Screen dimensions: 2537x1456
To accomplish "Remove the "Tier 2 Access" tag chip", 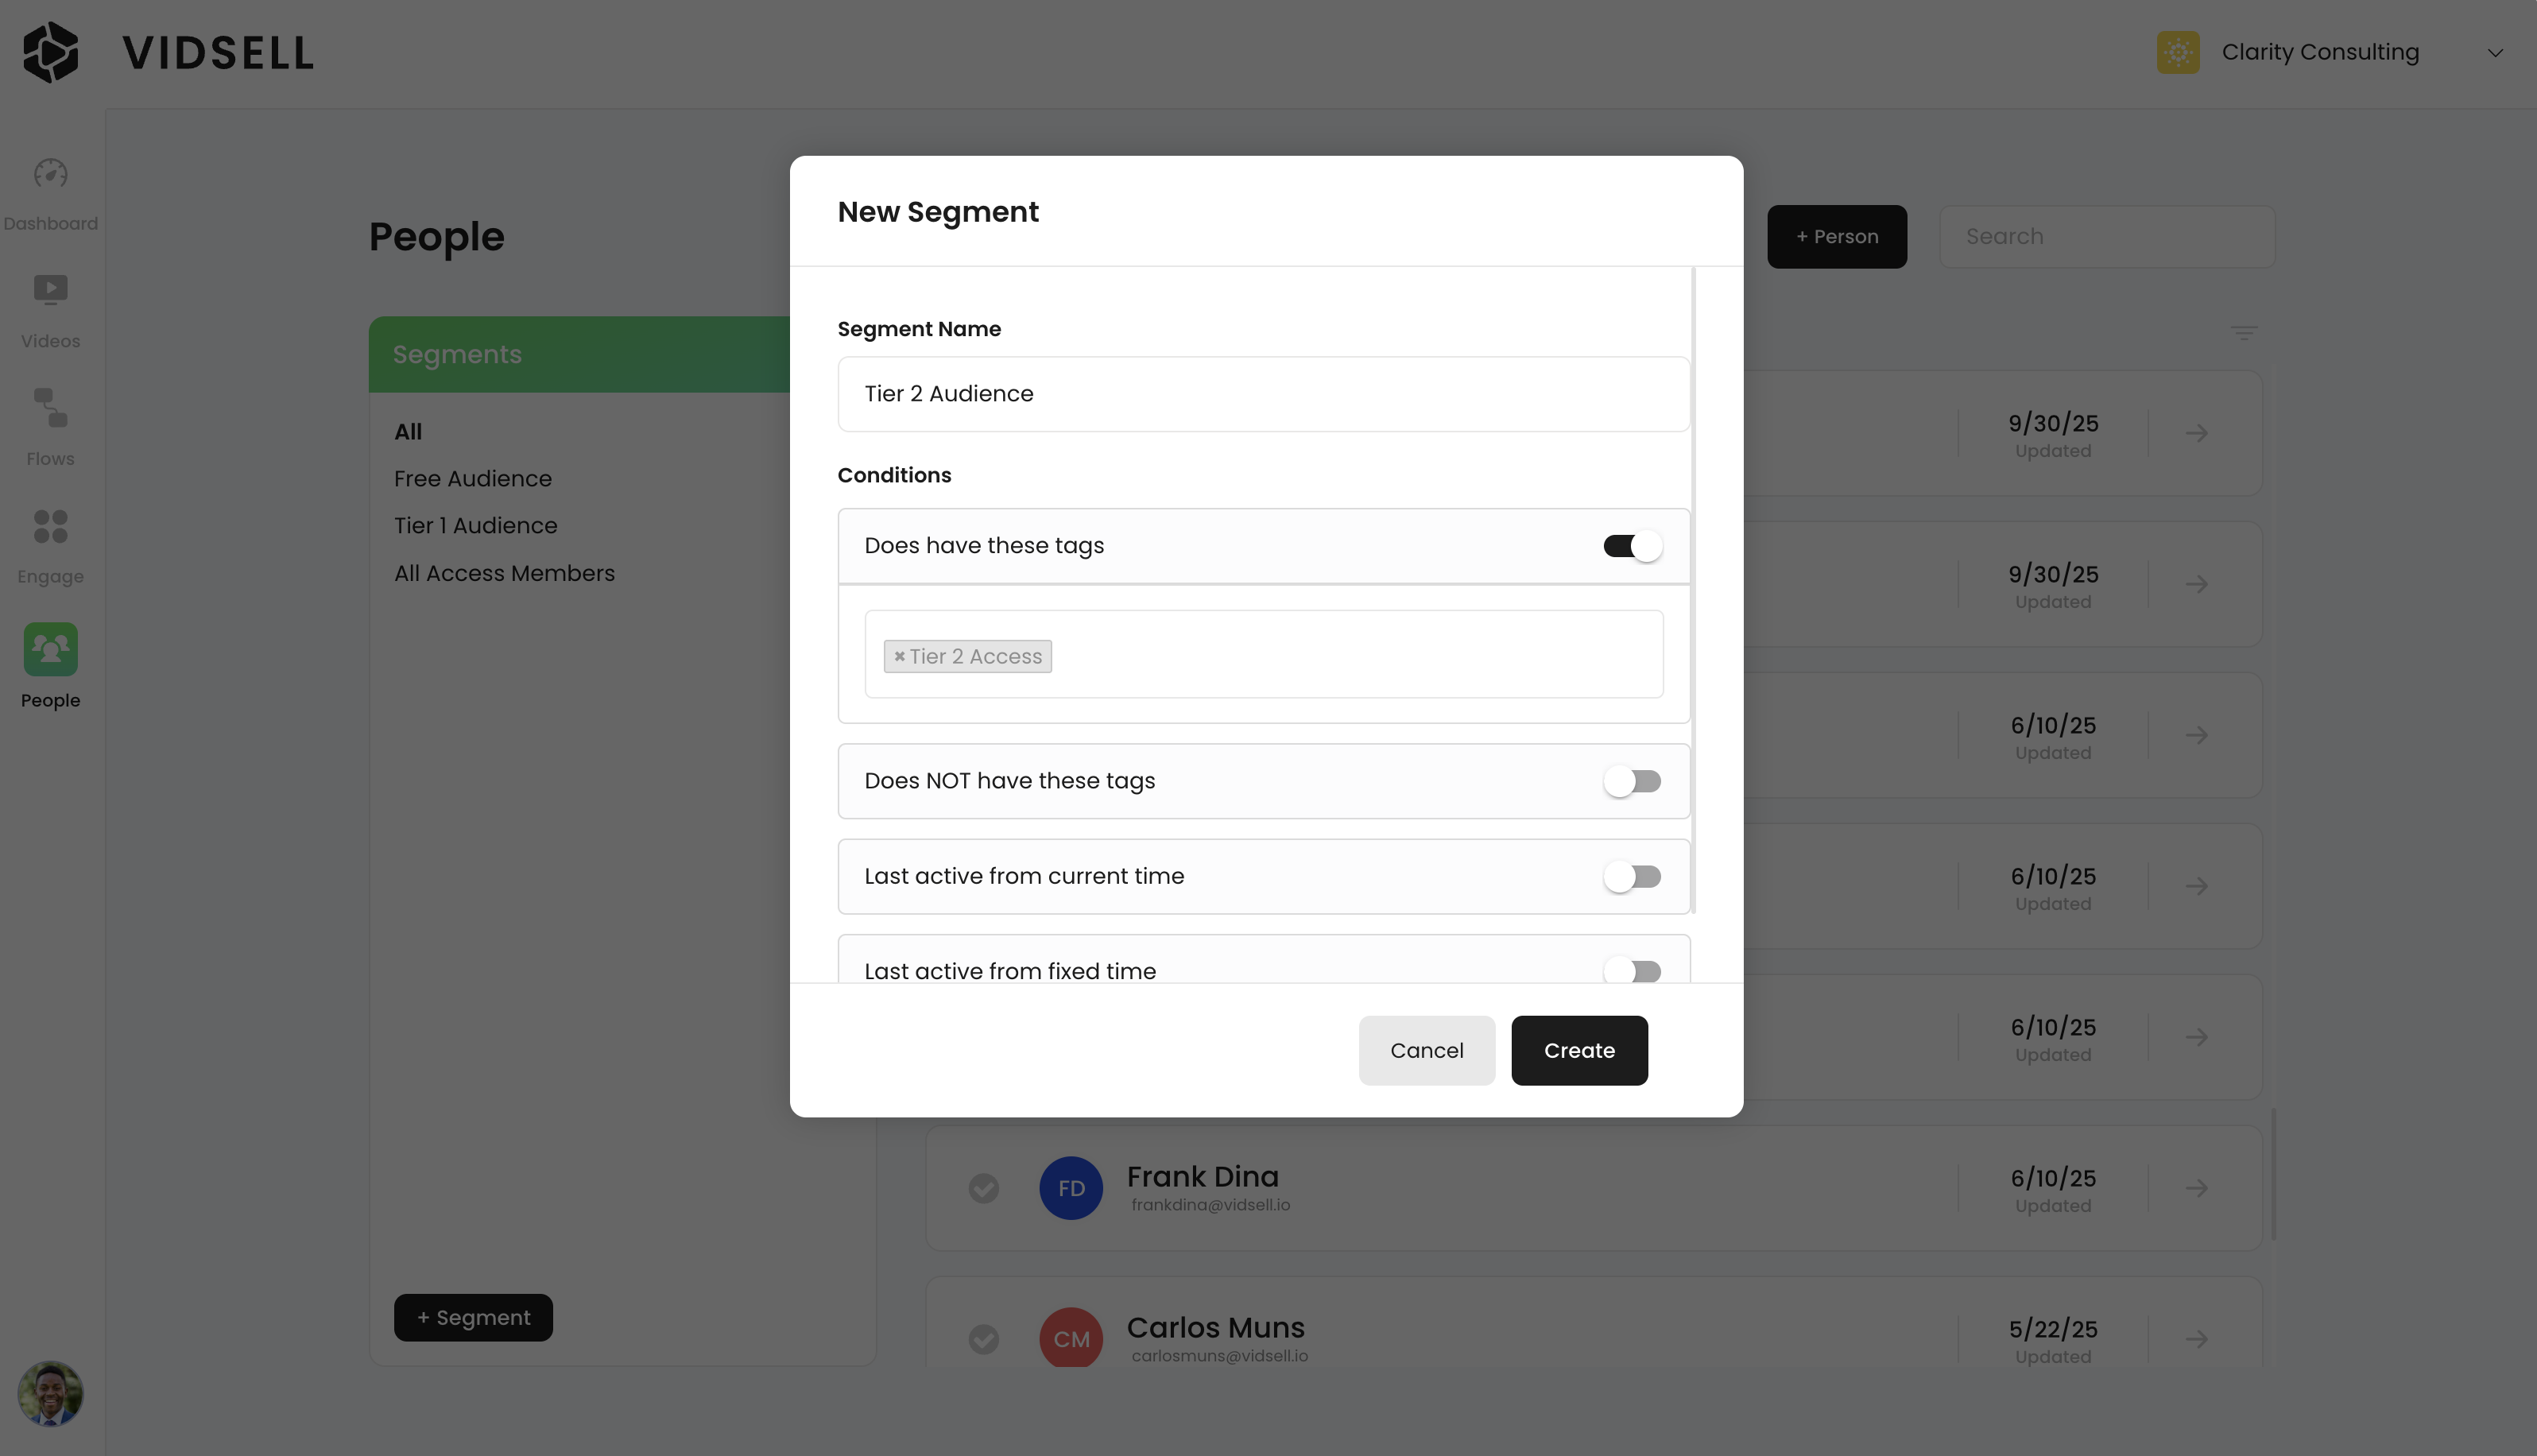I will [899, 656].
